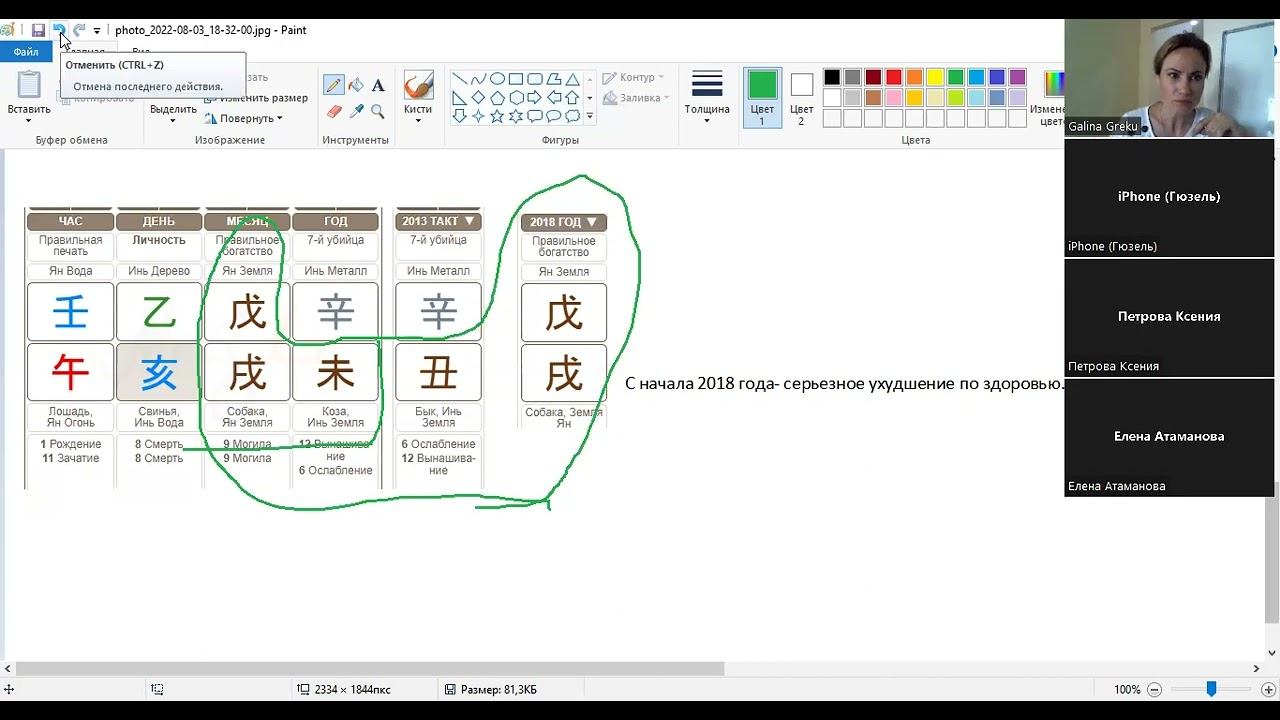Pick the black color swatch

coord(832,77)
